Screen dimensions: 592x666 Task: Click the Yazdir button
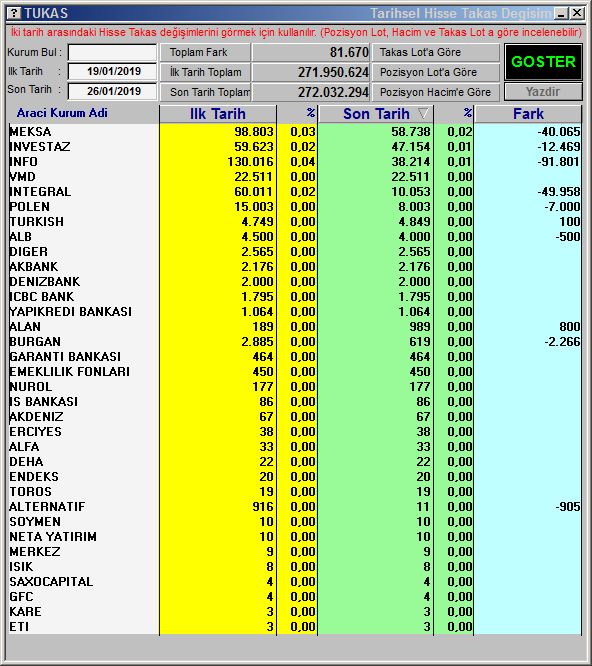[543, 92]
